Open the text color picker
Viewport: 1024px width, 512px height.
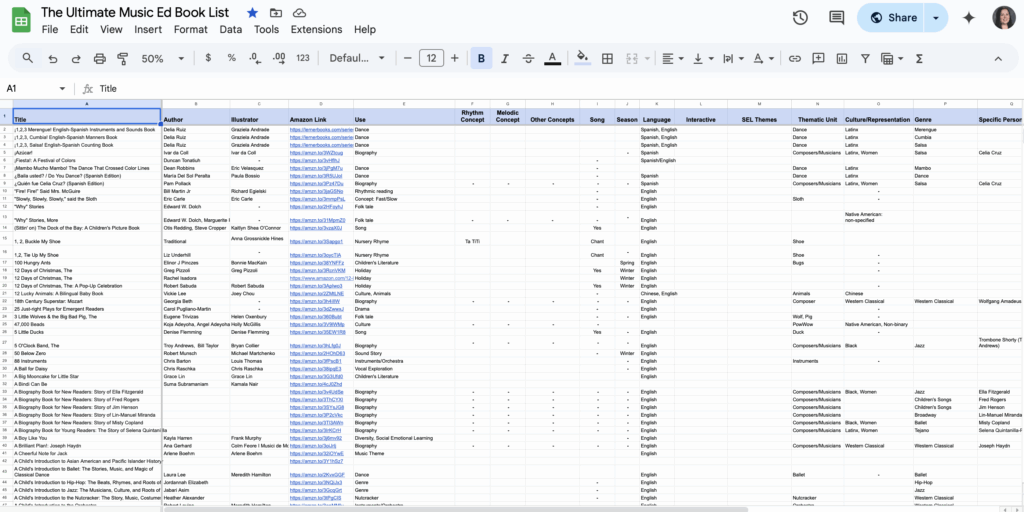552,58
